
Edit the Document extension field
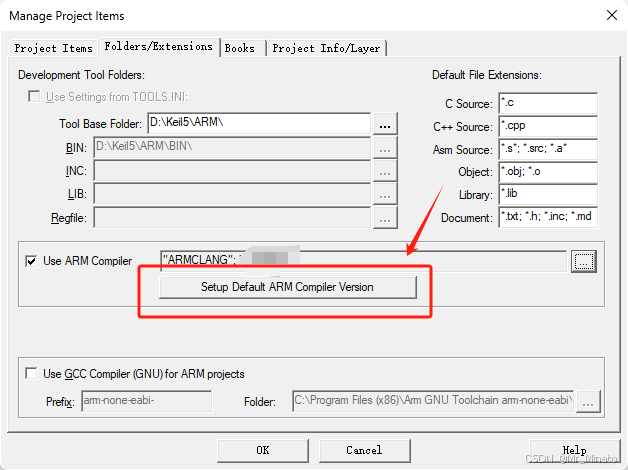[x=548, y=217]
